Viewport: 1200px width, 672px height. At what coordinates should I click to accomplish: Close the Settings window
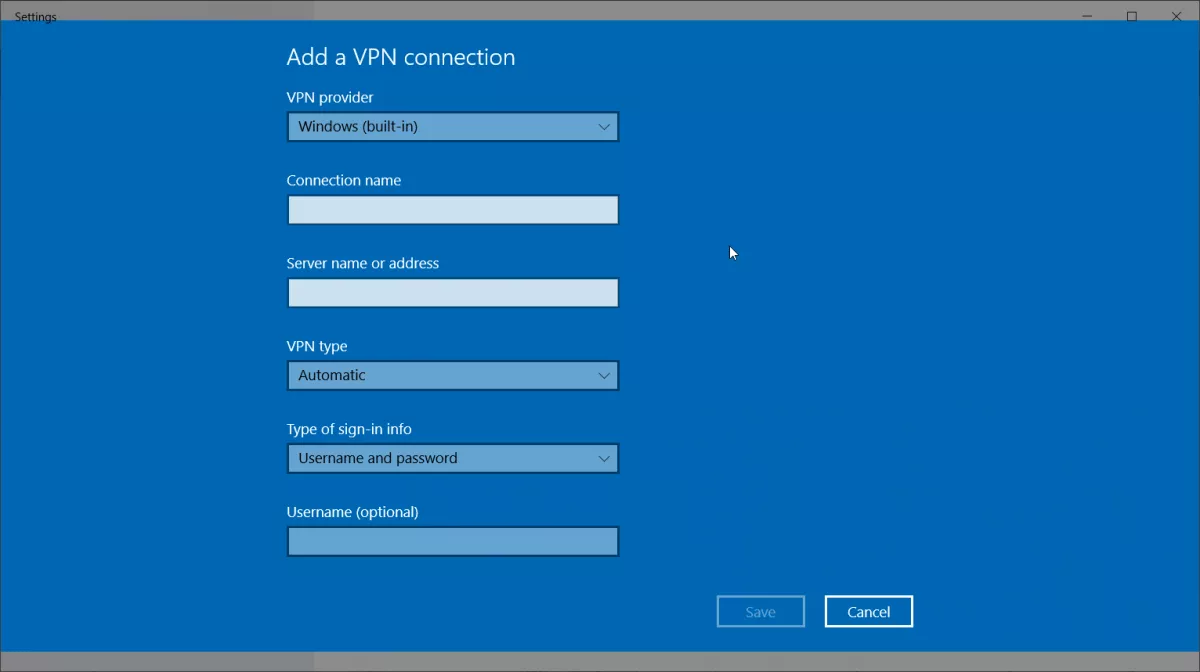(1177, 16)
